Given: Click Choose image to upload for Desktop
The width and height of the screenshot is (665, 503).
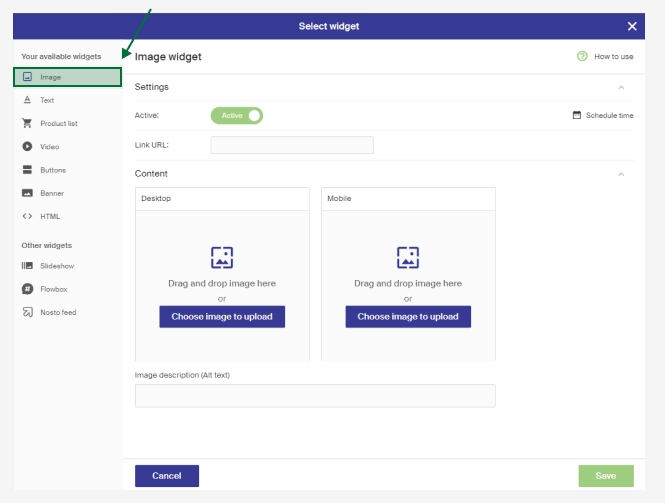Looking at the screenshot, I should point(222,316).
